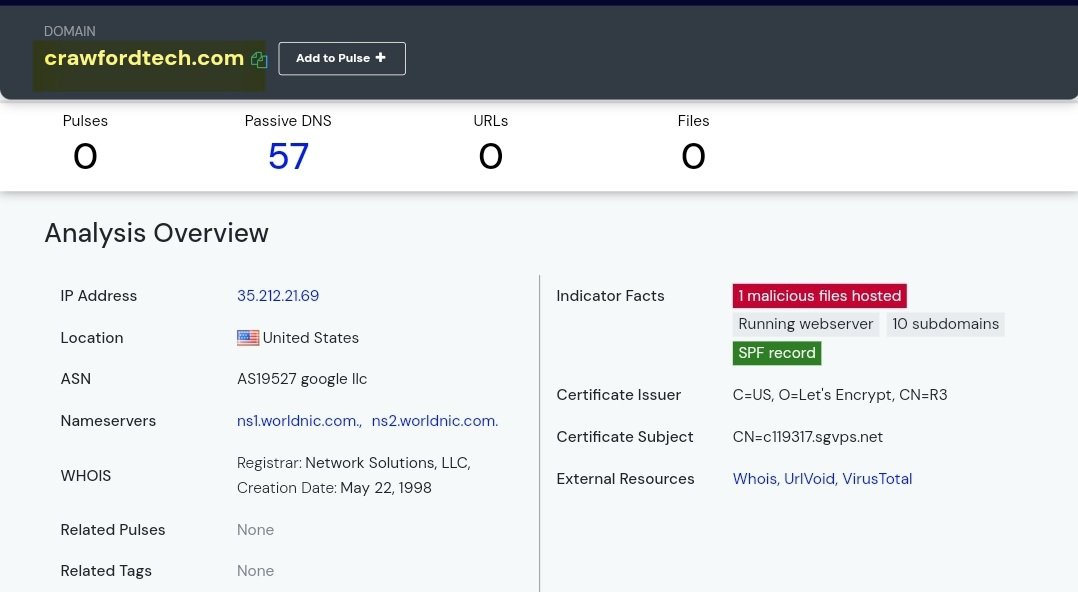This screenshot has height=592, width=1078.
Task: Open the ns1.worldnic.com nameserver link
Action: click(x=299, y=421)
